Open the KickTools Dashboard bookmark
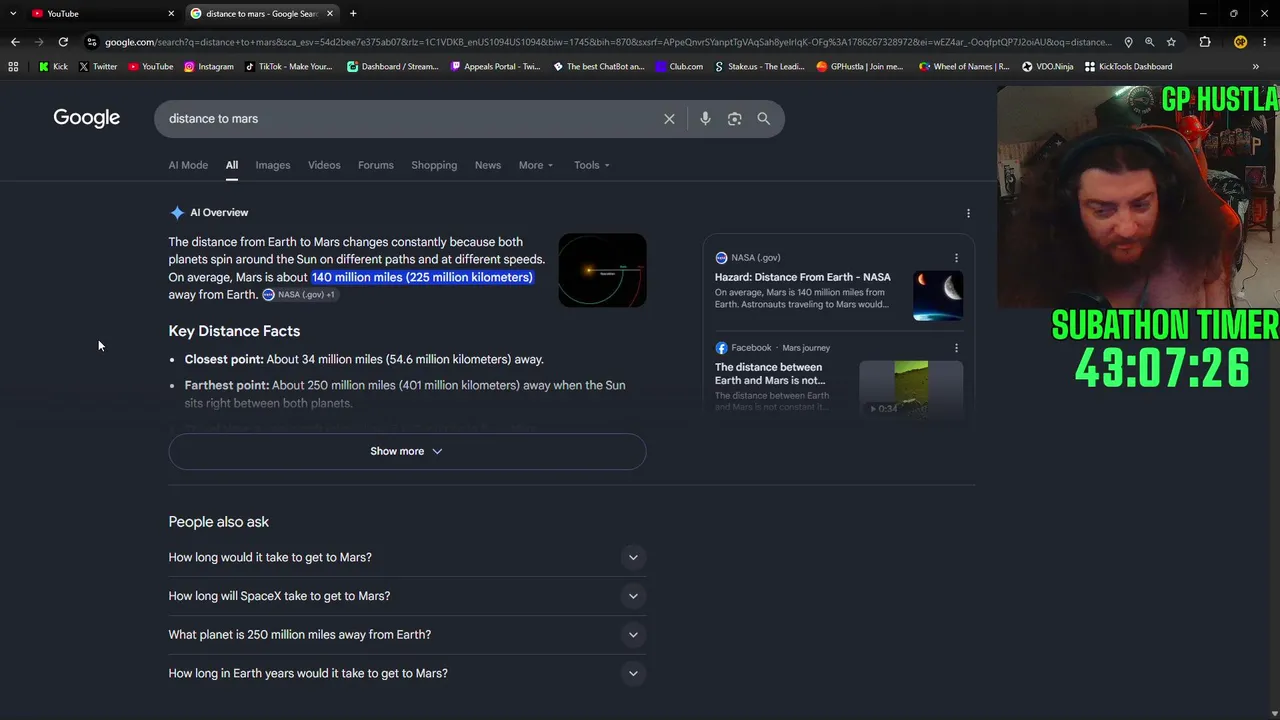Image resolution: width=1280 pixels, height=720 pixels. click(x=1128, y=67)
